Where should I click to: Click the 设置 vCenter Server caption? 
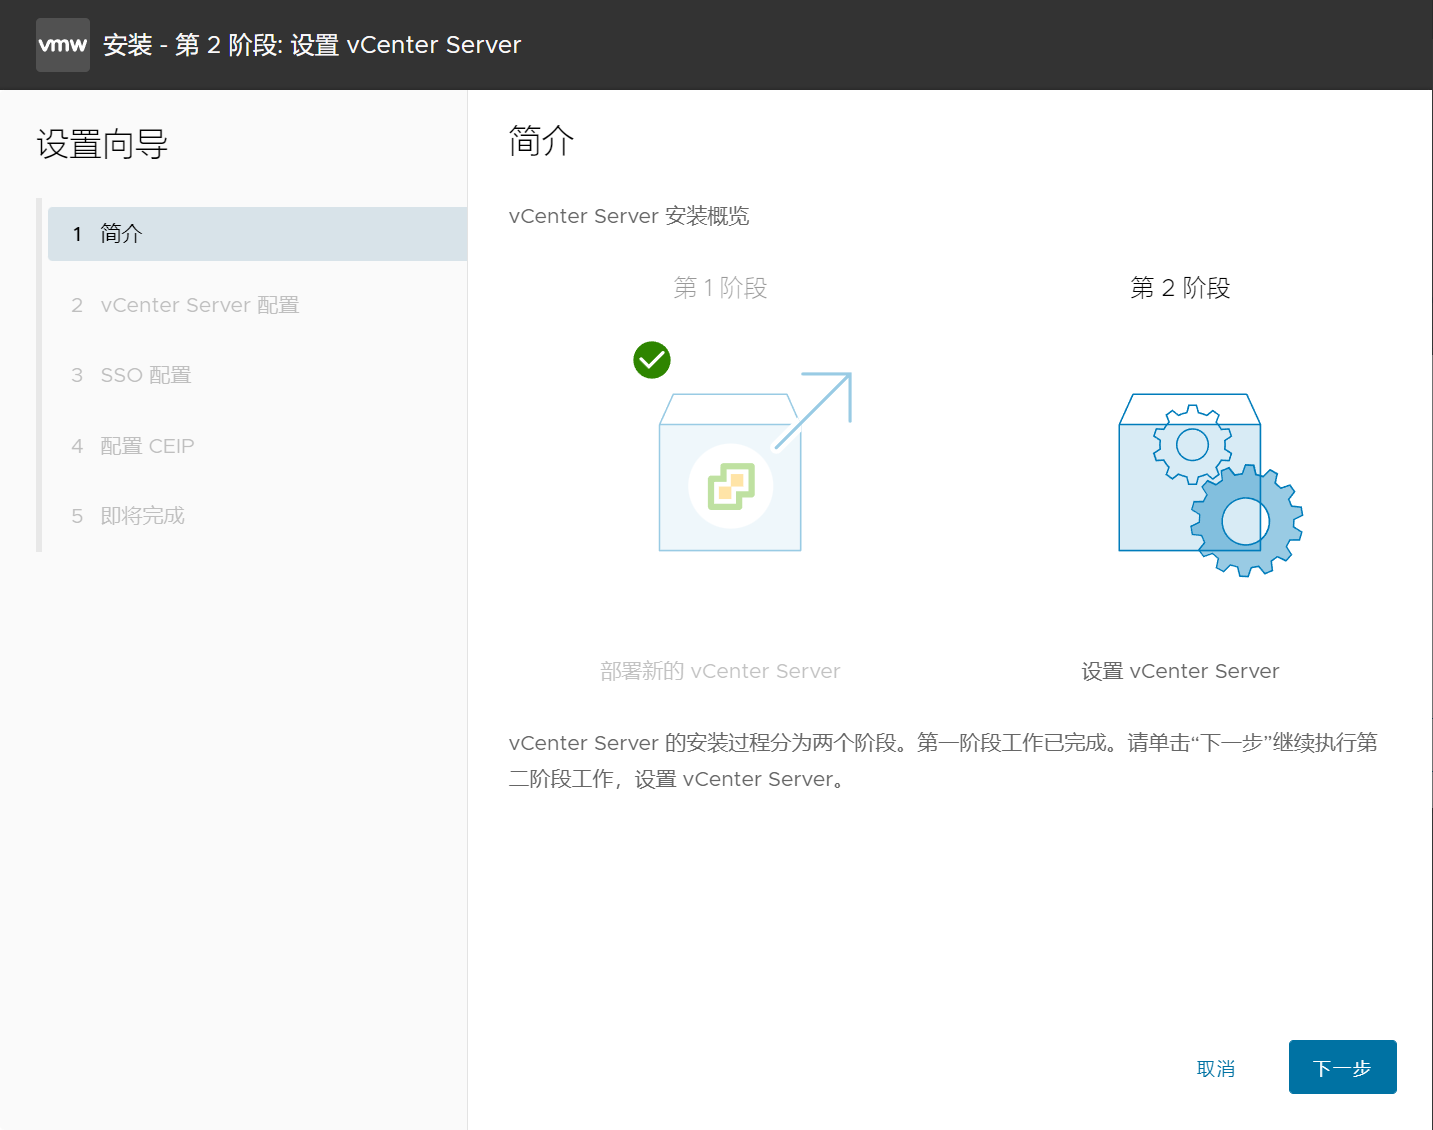(1180, 671)
